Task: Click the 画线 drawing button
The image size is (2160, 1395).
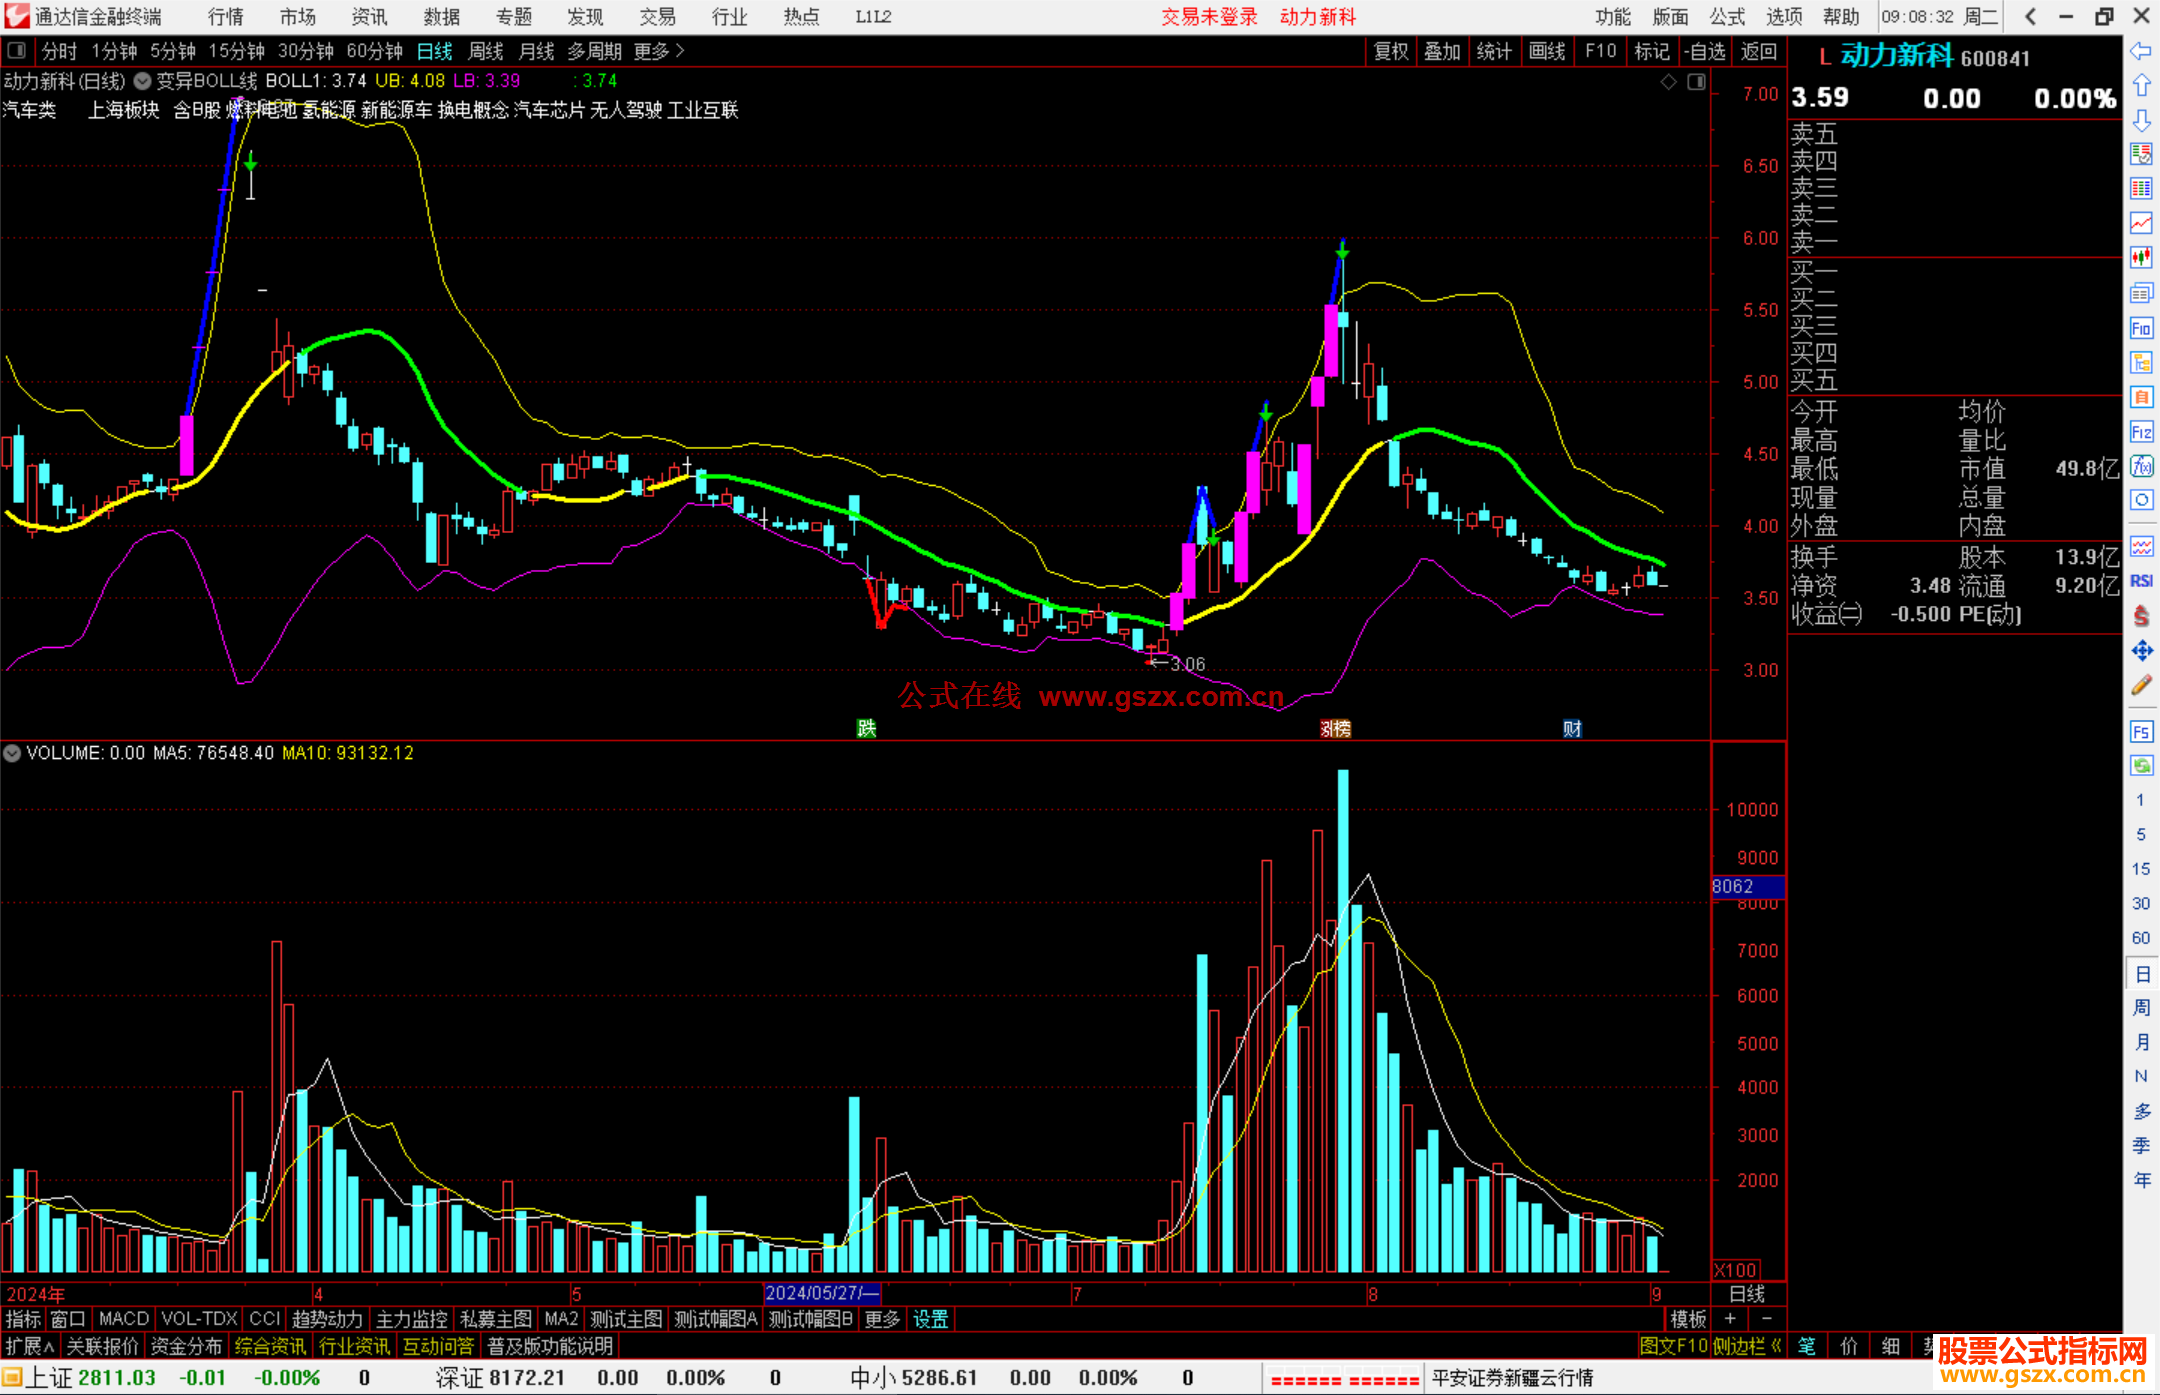Action: click(1546, 51)
